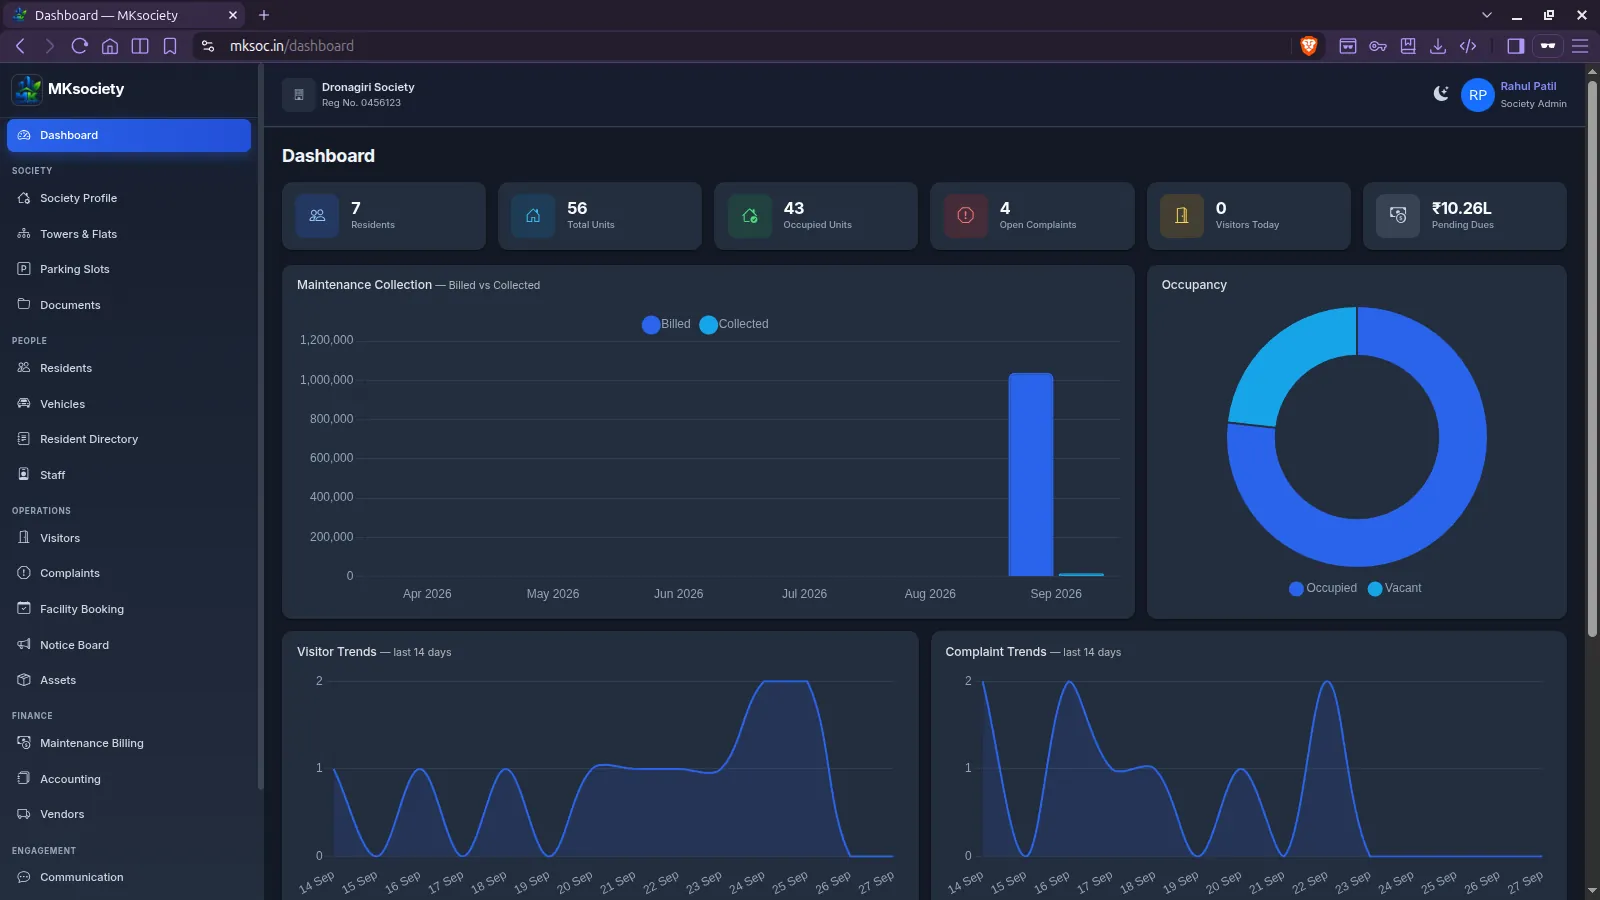The height and width of the screenshot is (900, 1600).
Task: Click the Vendors truck icon
Action: pyautogui.click(x=24, y=814)
